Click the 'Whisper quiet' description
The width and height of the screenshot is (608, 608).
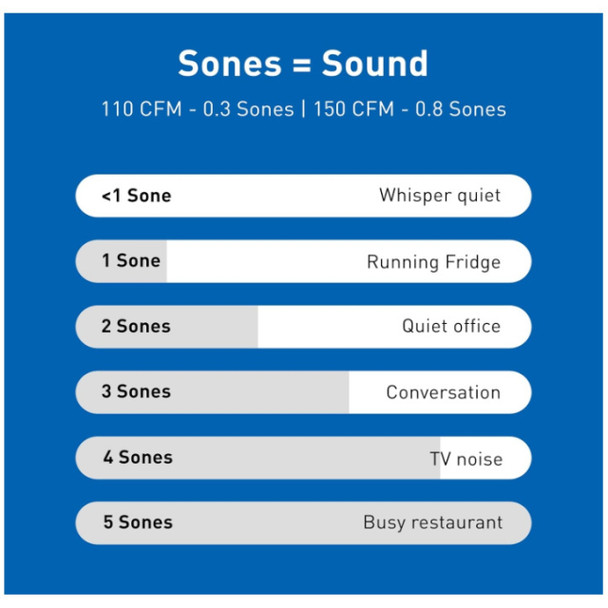[440, 195]
